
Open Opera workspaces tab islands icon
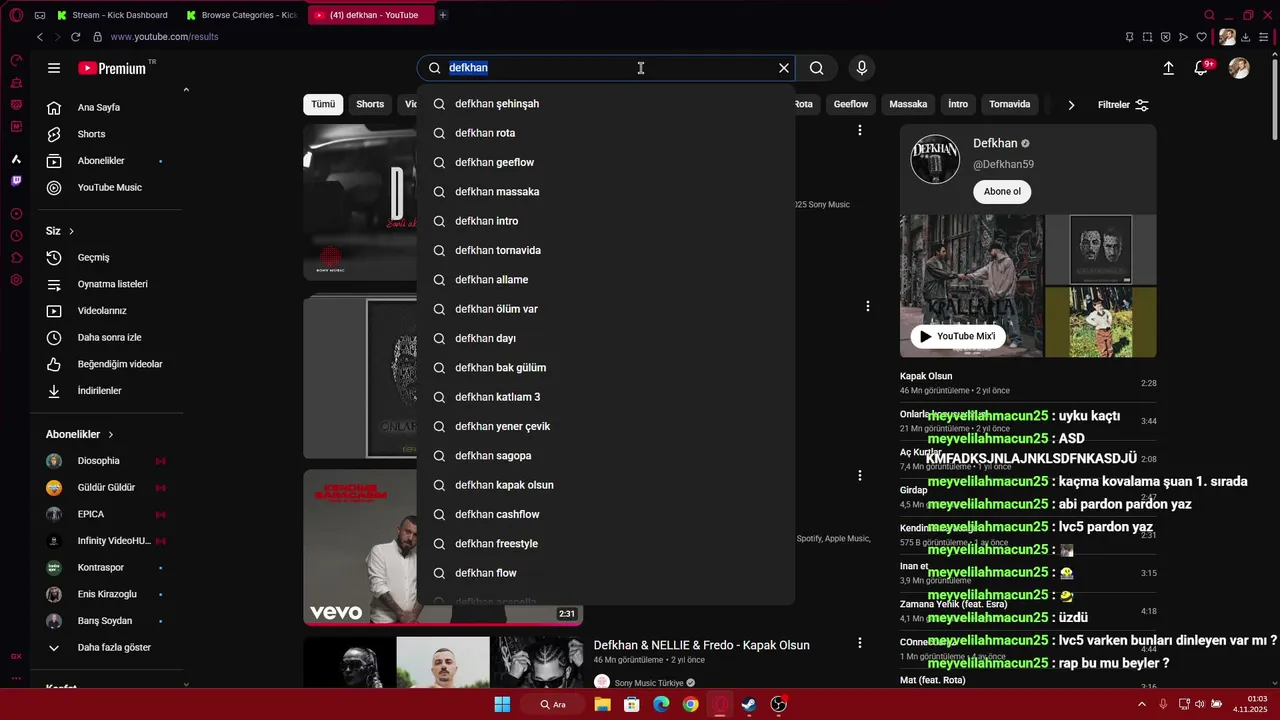(39, 15)
